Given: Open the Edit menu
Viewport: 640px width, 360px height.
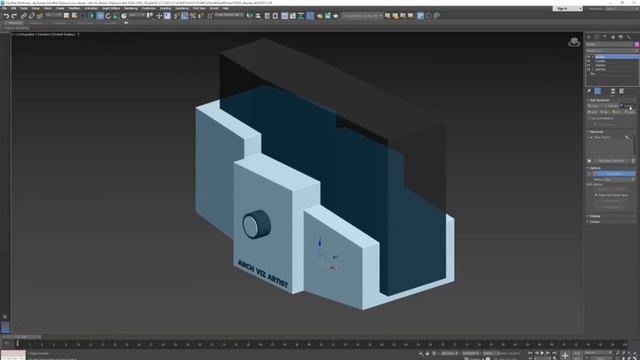Looking at the screenshot, I should click(13, 8).
